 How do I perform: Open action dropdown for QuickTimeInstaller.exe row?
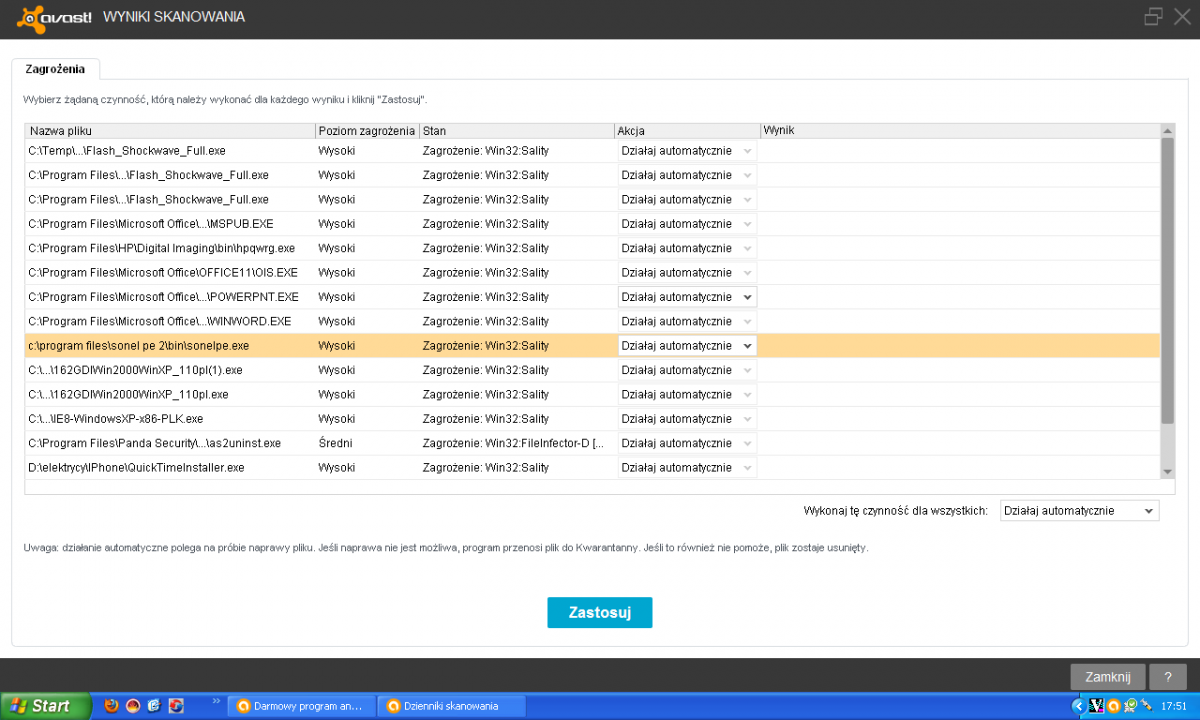point(687,467)
